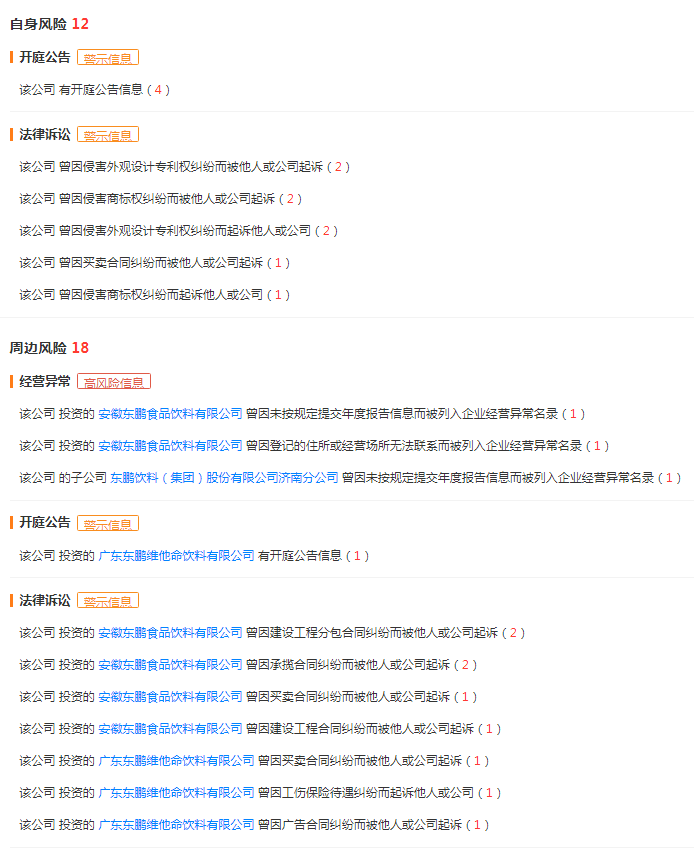
Task: Click 开庭公告 title under 周边风险
Action: coord(45,522)
